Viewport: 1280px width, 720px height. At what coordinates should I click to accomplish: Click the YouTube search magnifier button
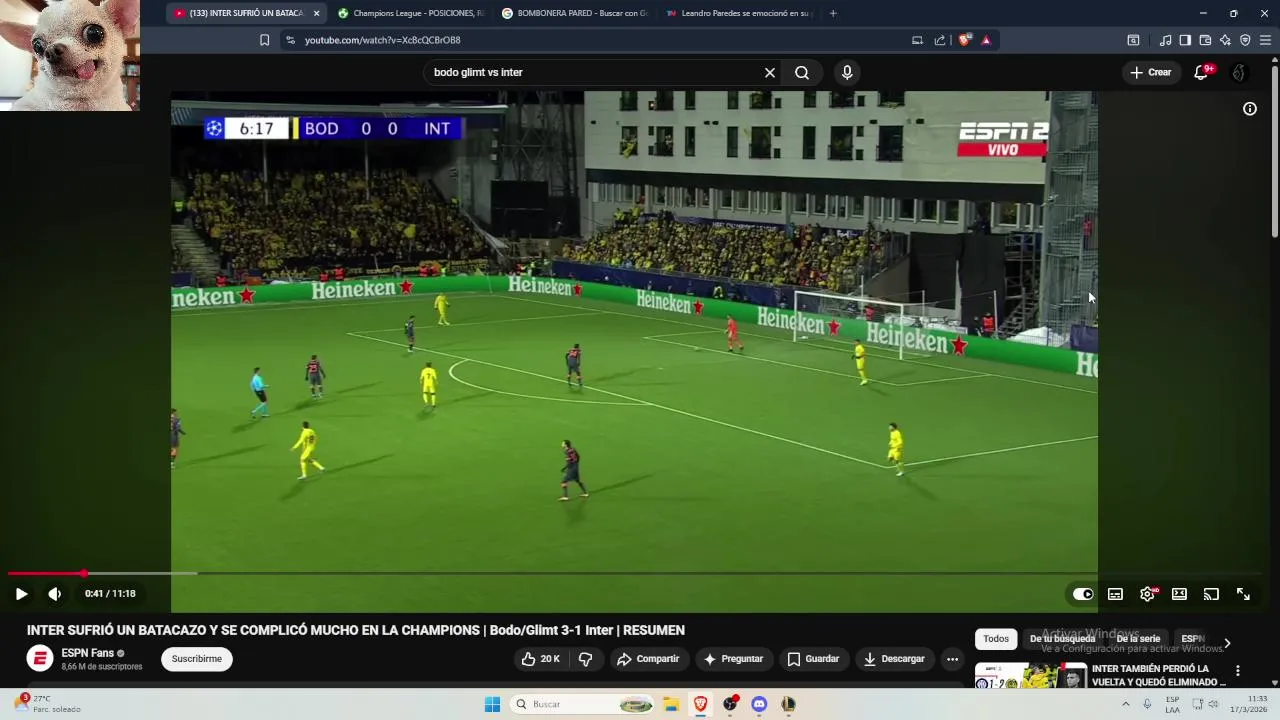click(802, 72)
